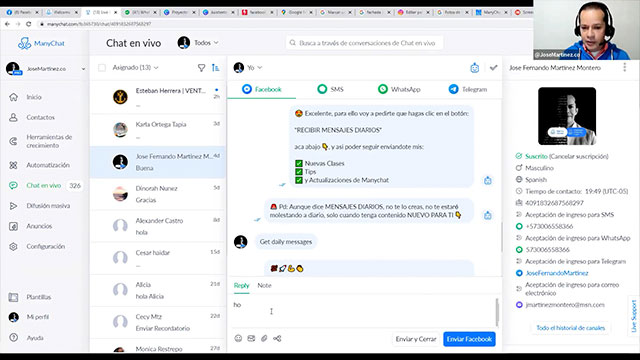Viewport: 640px width, 360px height.
Task: Click the Chat en vivo search box
Action: 364,43
